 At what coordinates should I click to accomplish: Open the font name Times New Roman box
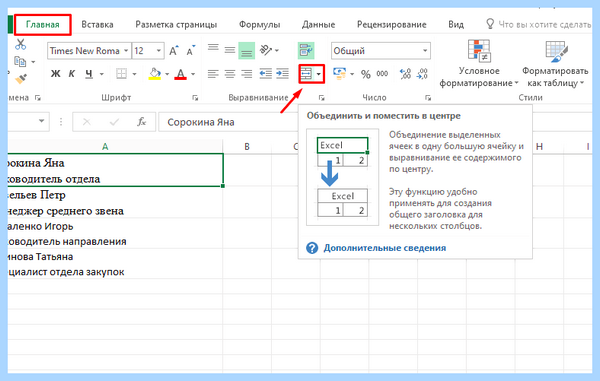[x=89, y=51]
